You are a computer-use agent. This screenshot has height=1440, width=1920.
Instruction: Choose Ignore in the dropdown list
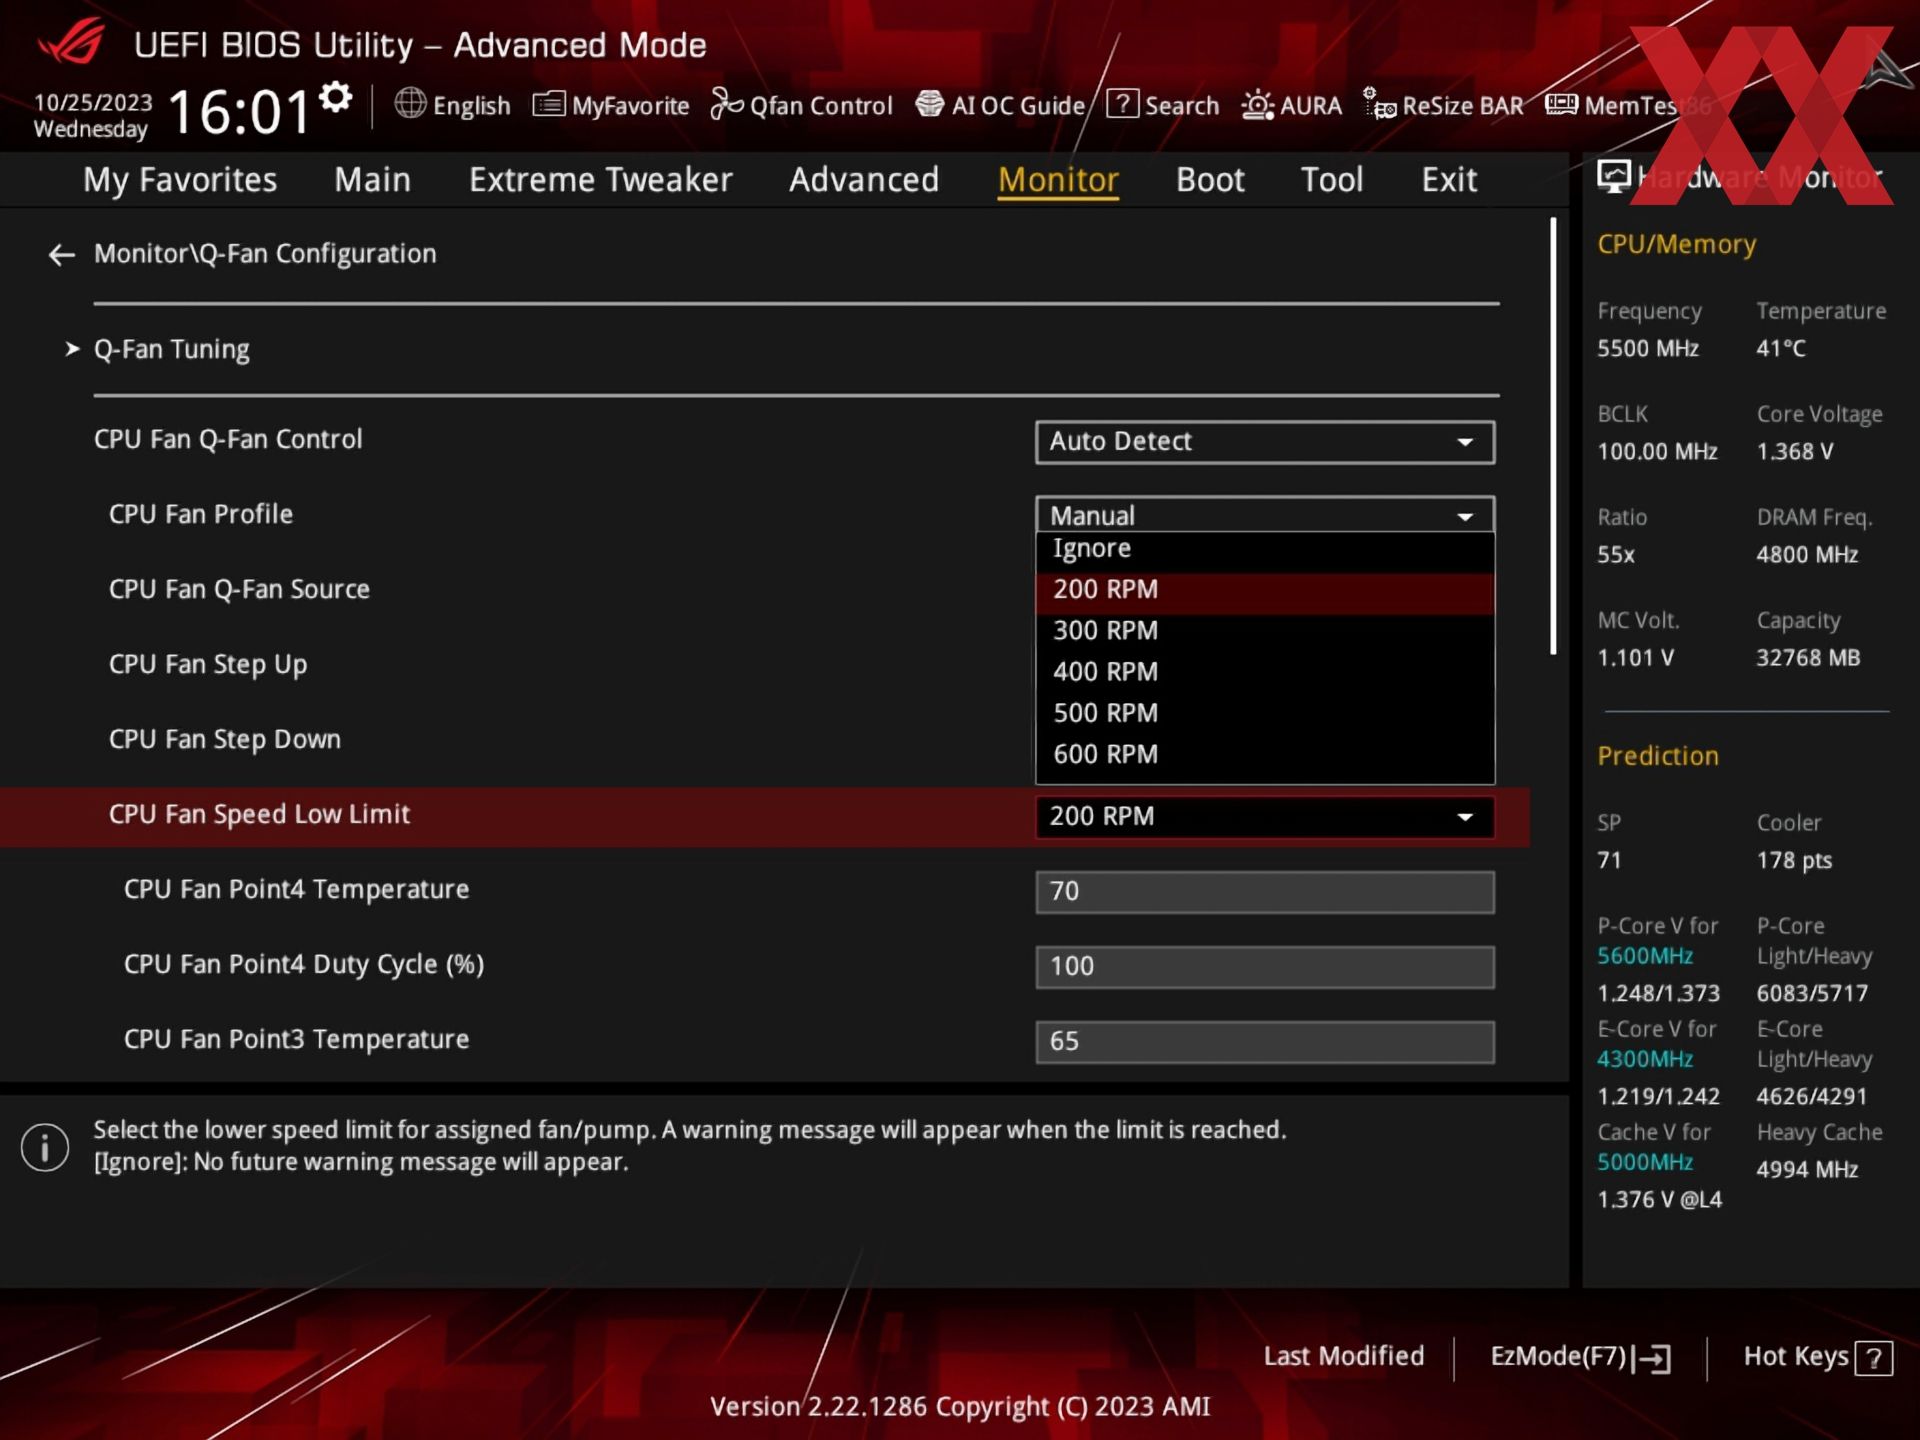pyautogui.click(x=1265, y=549)
